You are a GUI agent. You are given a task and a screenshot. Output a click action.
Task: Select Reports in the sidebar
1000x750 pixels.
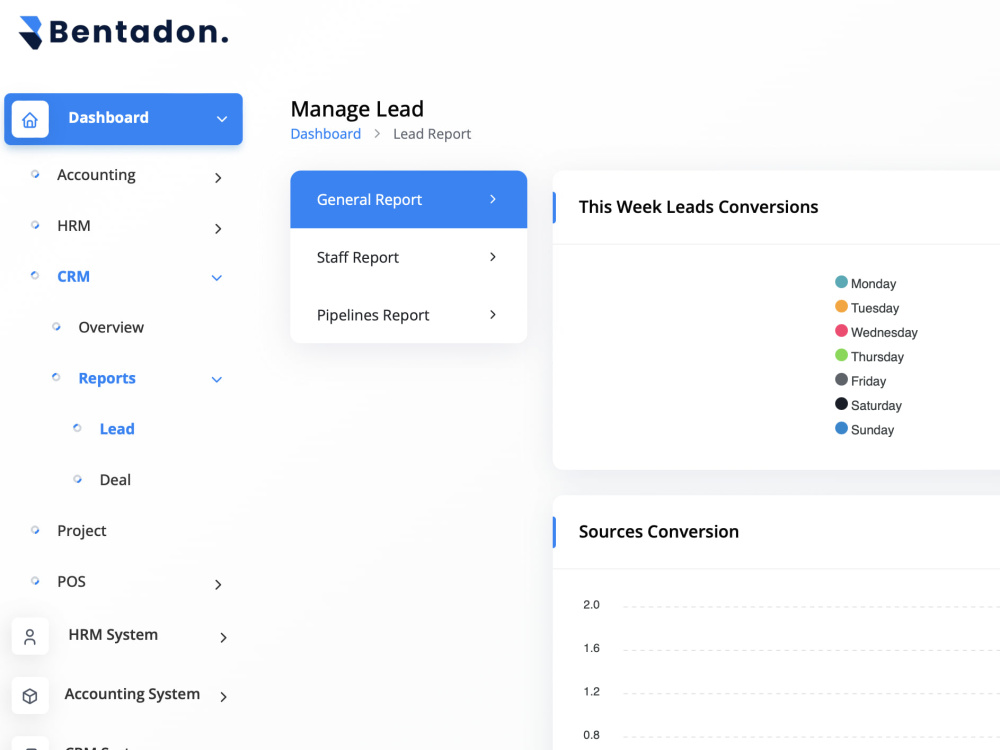(107, 378)
